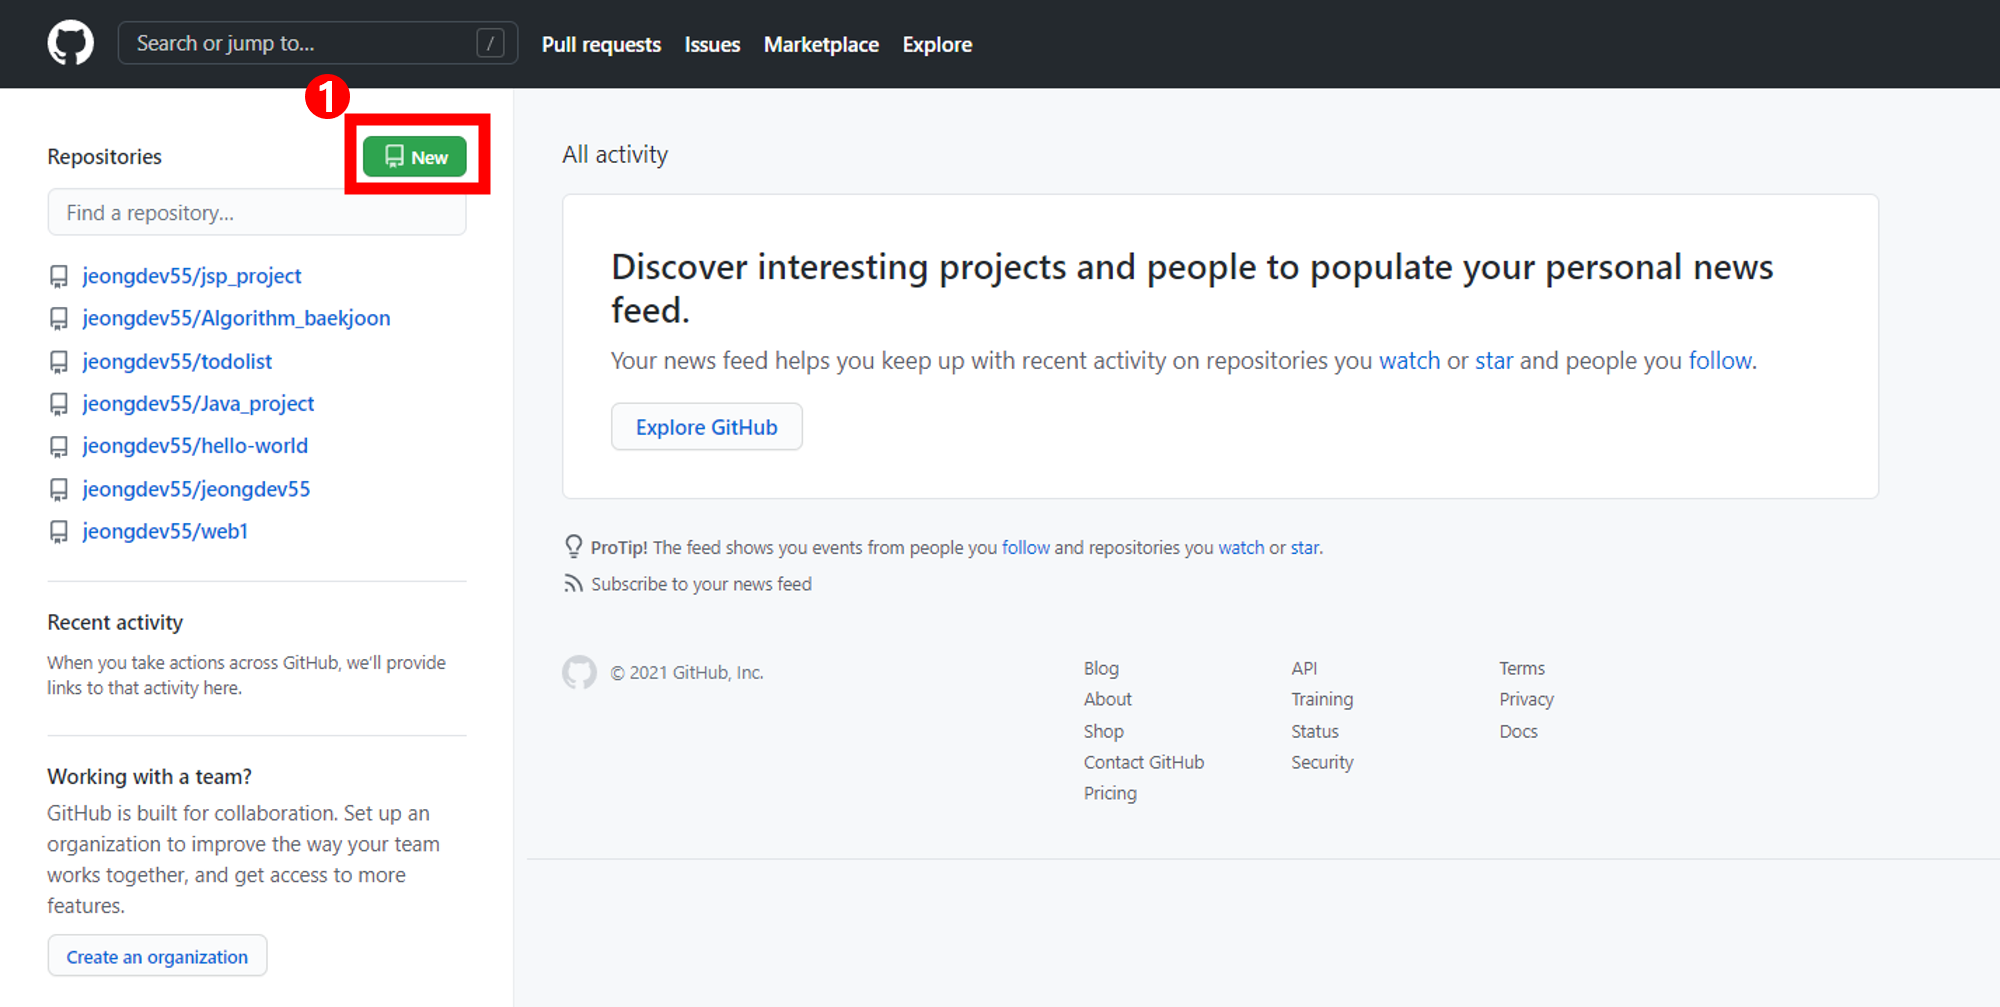Click Create an organization button
Image resolution: width=2000 pixels, height=1007 pixels.
pos(157,956)
